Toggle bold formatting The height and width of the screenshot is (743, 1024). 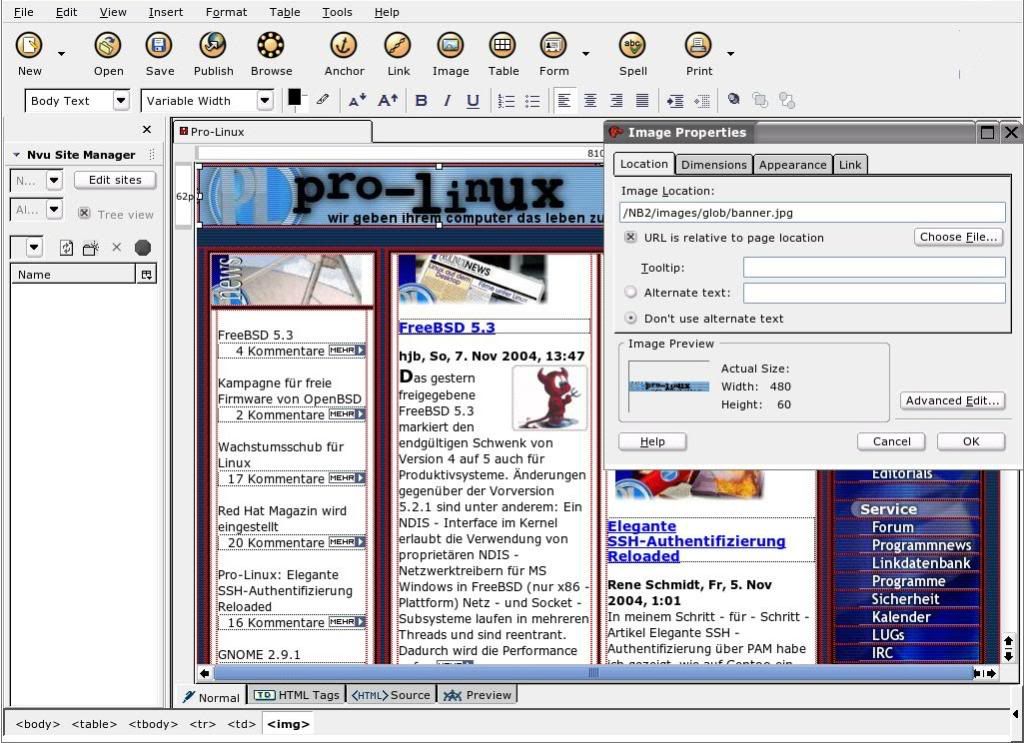pyautogui.click(x=421, y=101)
